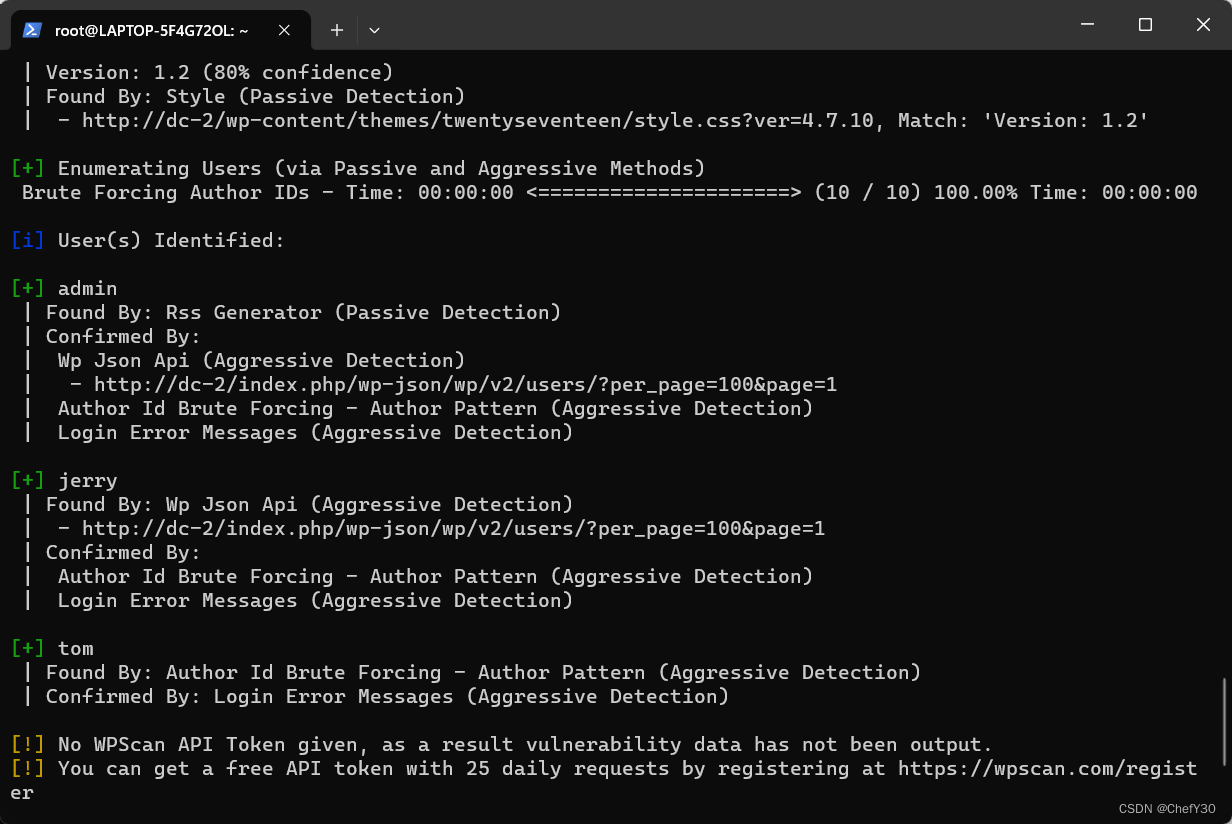1232x824 pixels.
Task: Click the Enumerating Users heading line
Action: click(358, 168)
